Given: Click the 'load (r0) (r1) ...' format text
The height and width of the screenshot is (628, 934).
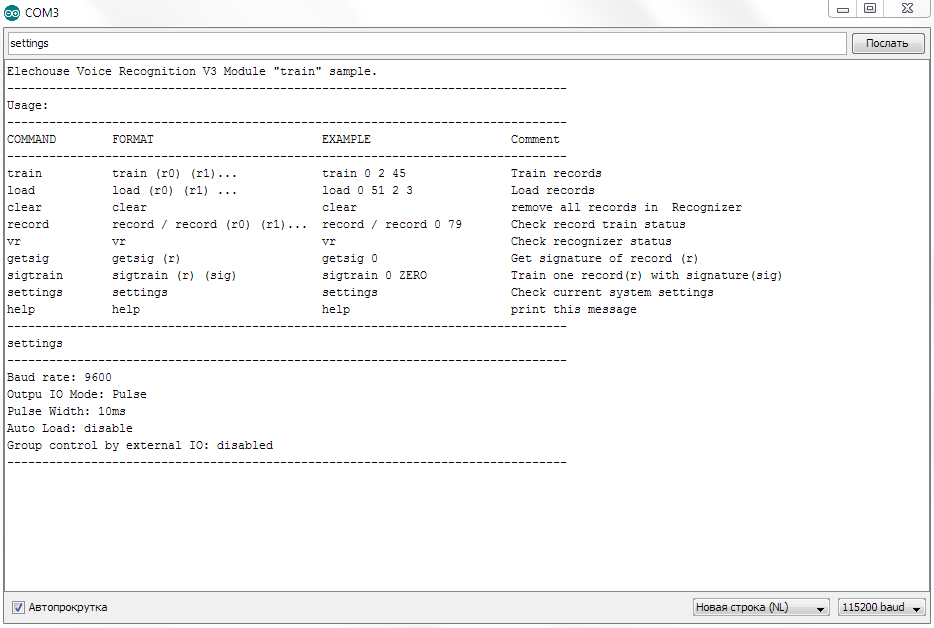Looking at the screenshot, I should point(175,191).
